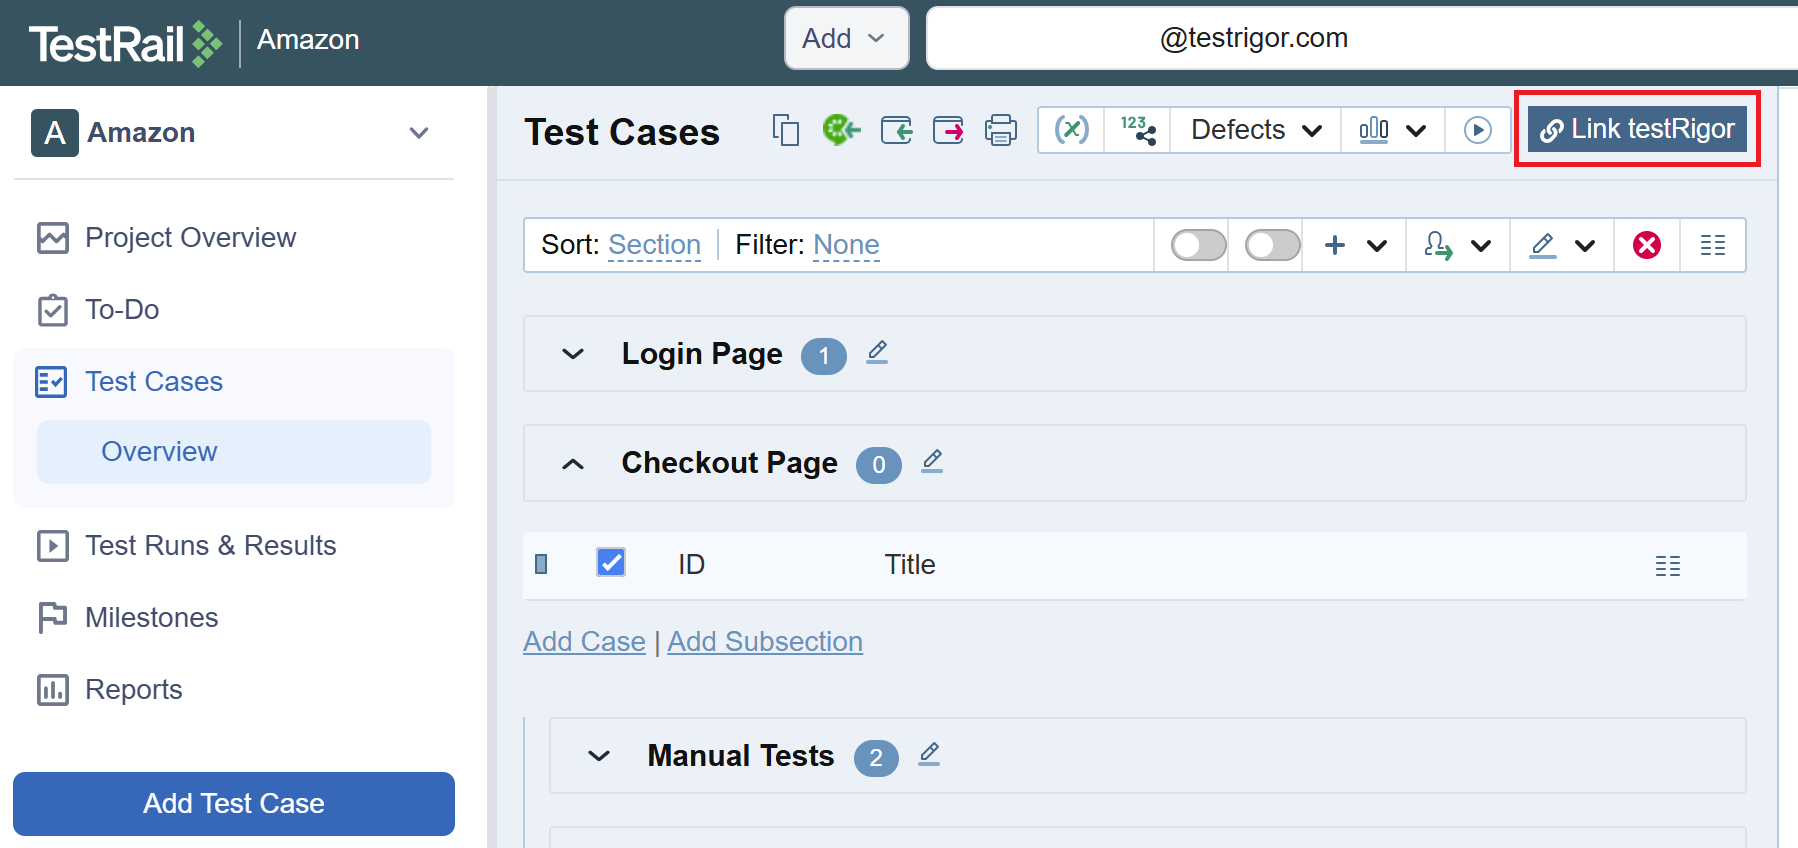Open Milestones in the sidebar
This screenshot has width=1798, height=848.
[151, 618]
